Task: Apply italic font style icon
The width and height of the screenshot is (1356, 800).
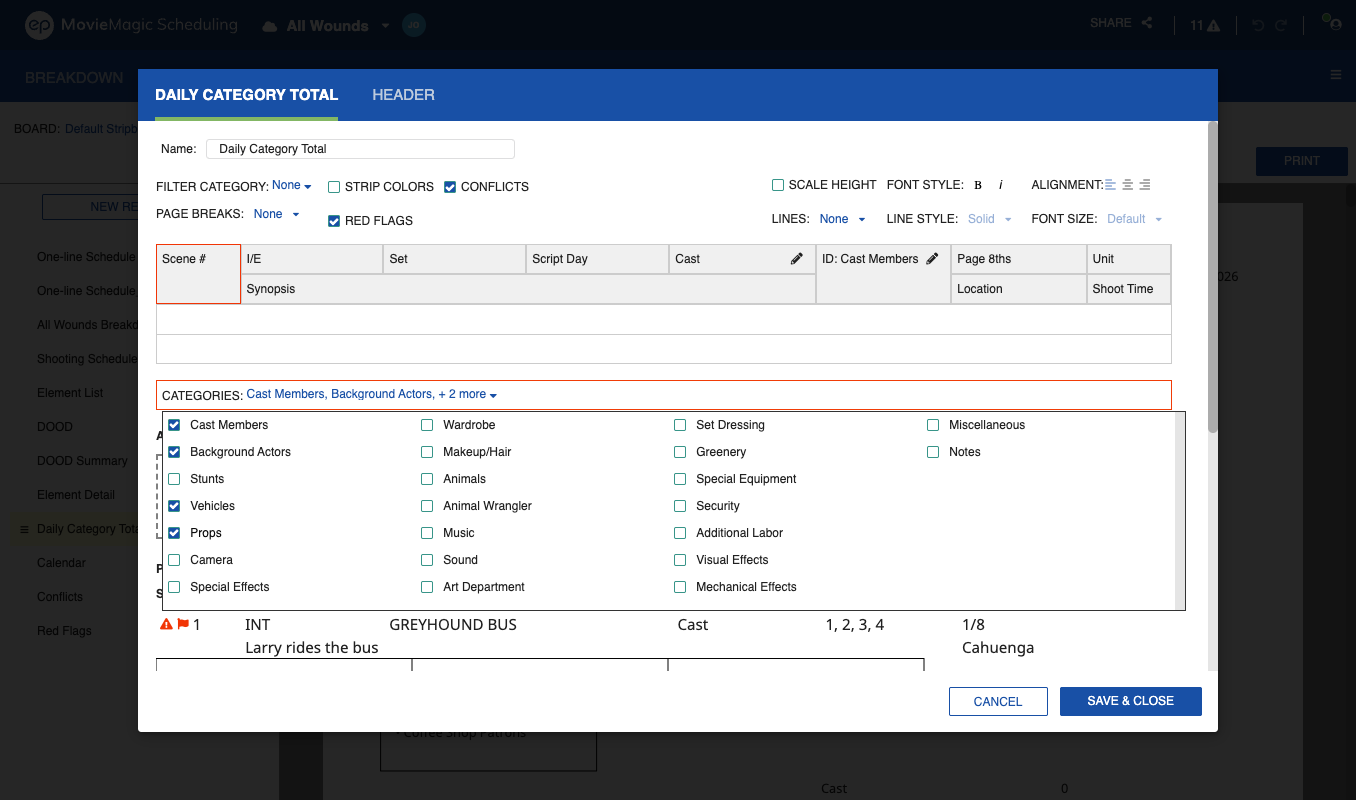Action: [x=1001, y=185]
